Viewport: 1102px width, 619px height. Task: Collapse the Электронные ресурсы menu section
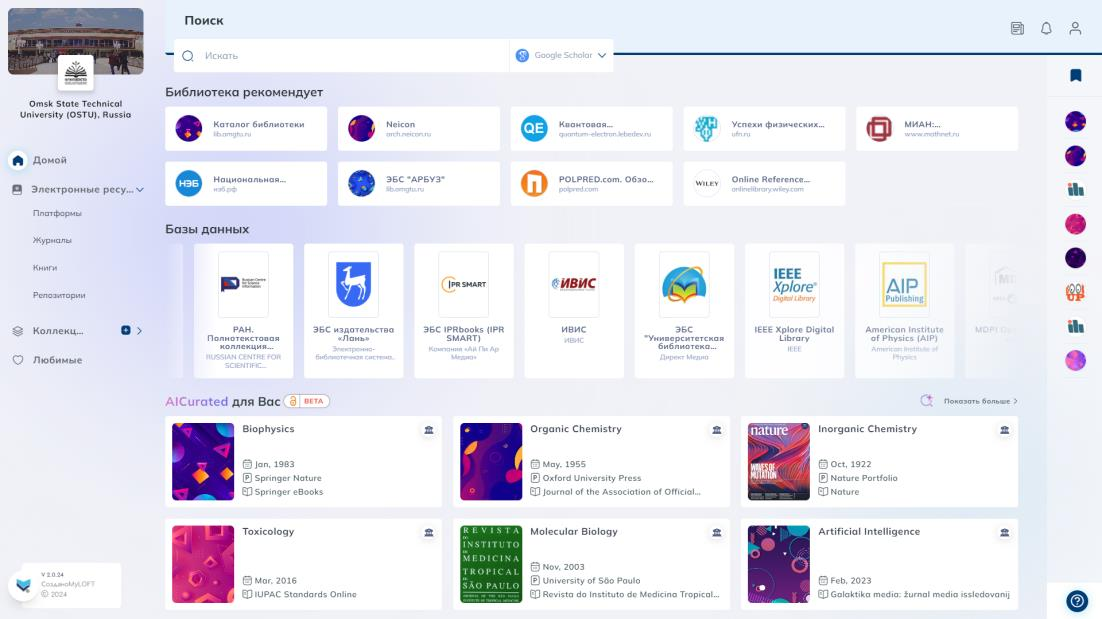coord(140,189)
